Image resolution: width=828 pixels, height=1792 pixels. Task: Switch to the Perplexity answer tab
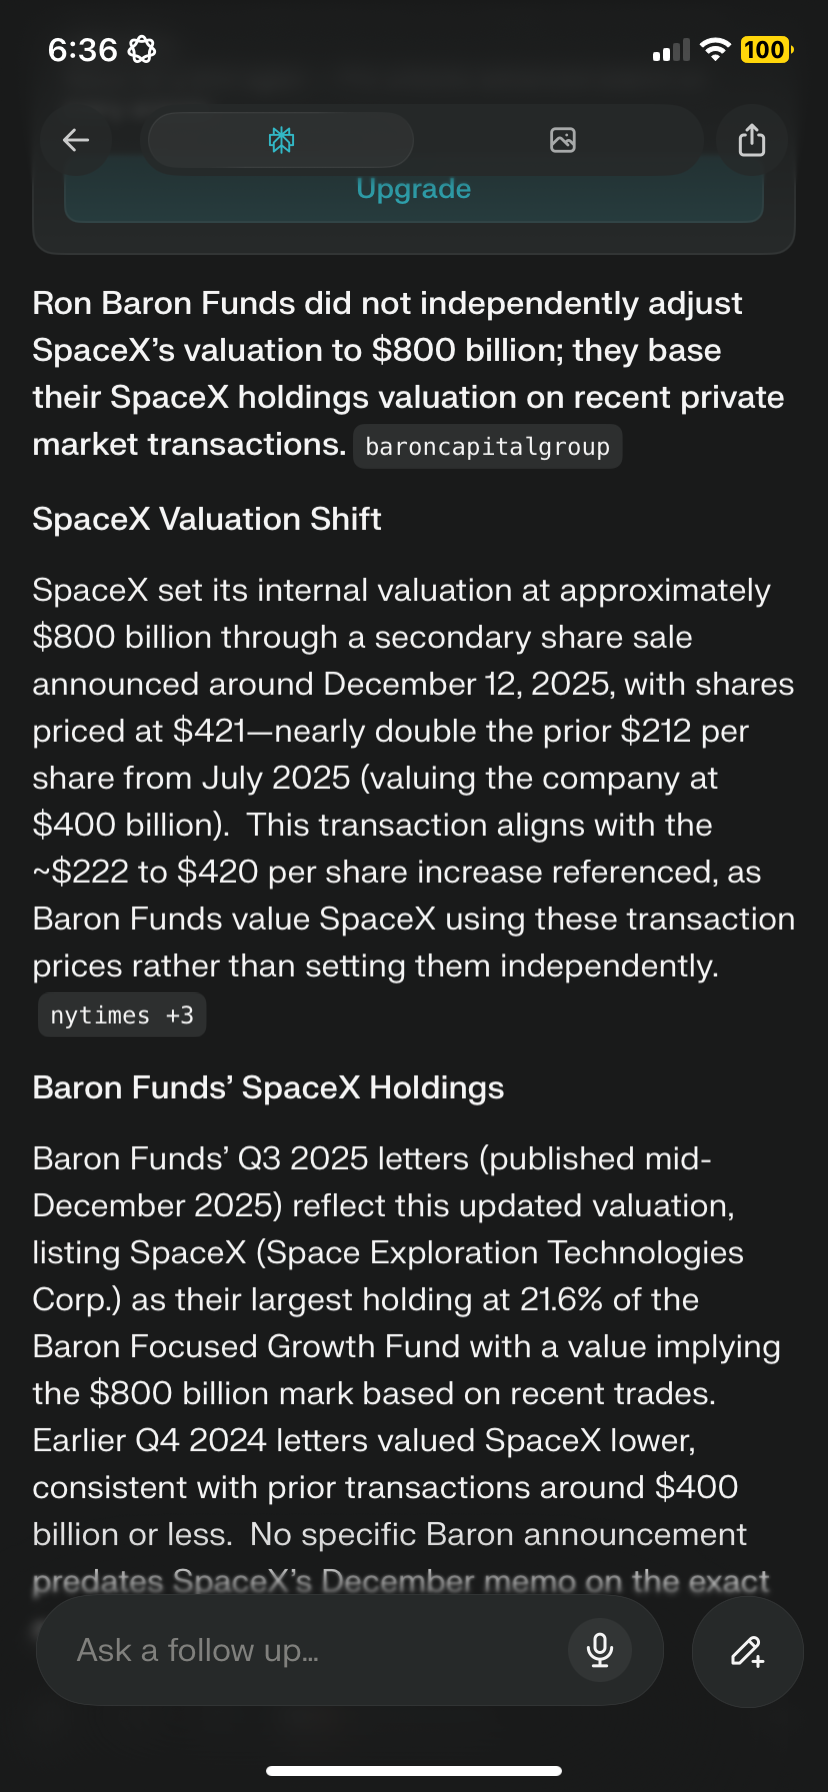(281, 140)
